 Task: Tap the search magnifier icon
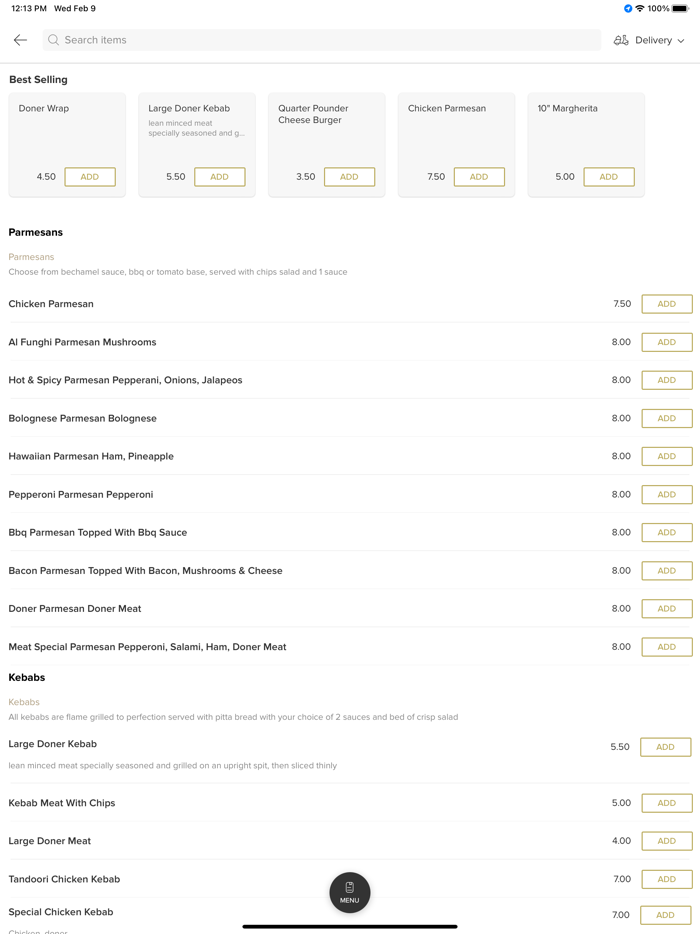coord(54,40)
